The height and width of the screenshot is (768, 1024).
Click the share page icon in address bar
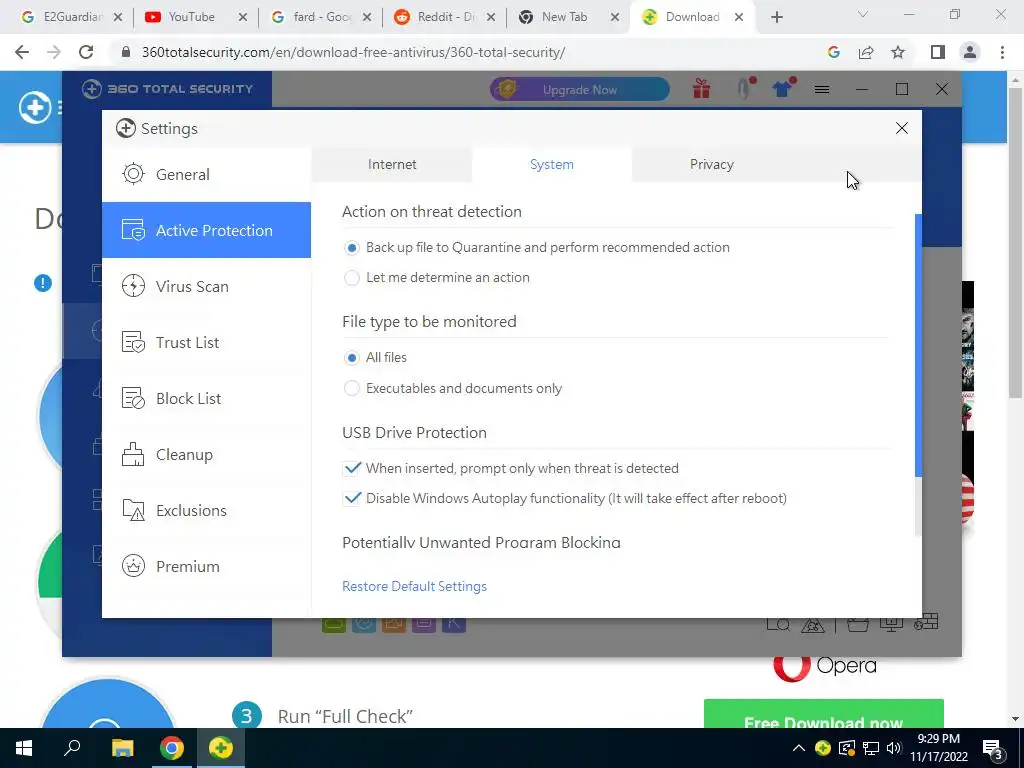pos(866,52)
